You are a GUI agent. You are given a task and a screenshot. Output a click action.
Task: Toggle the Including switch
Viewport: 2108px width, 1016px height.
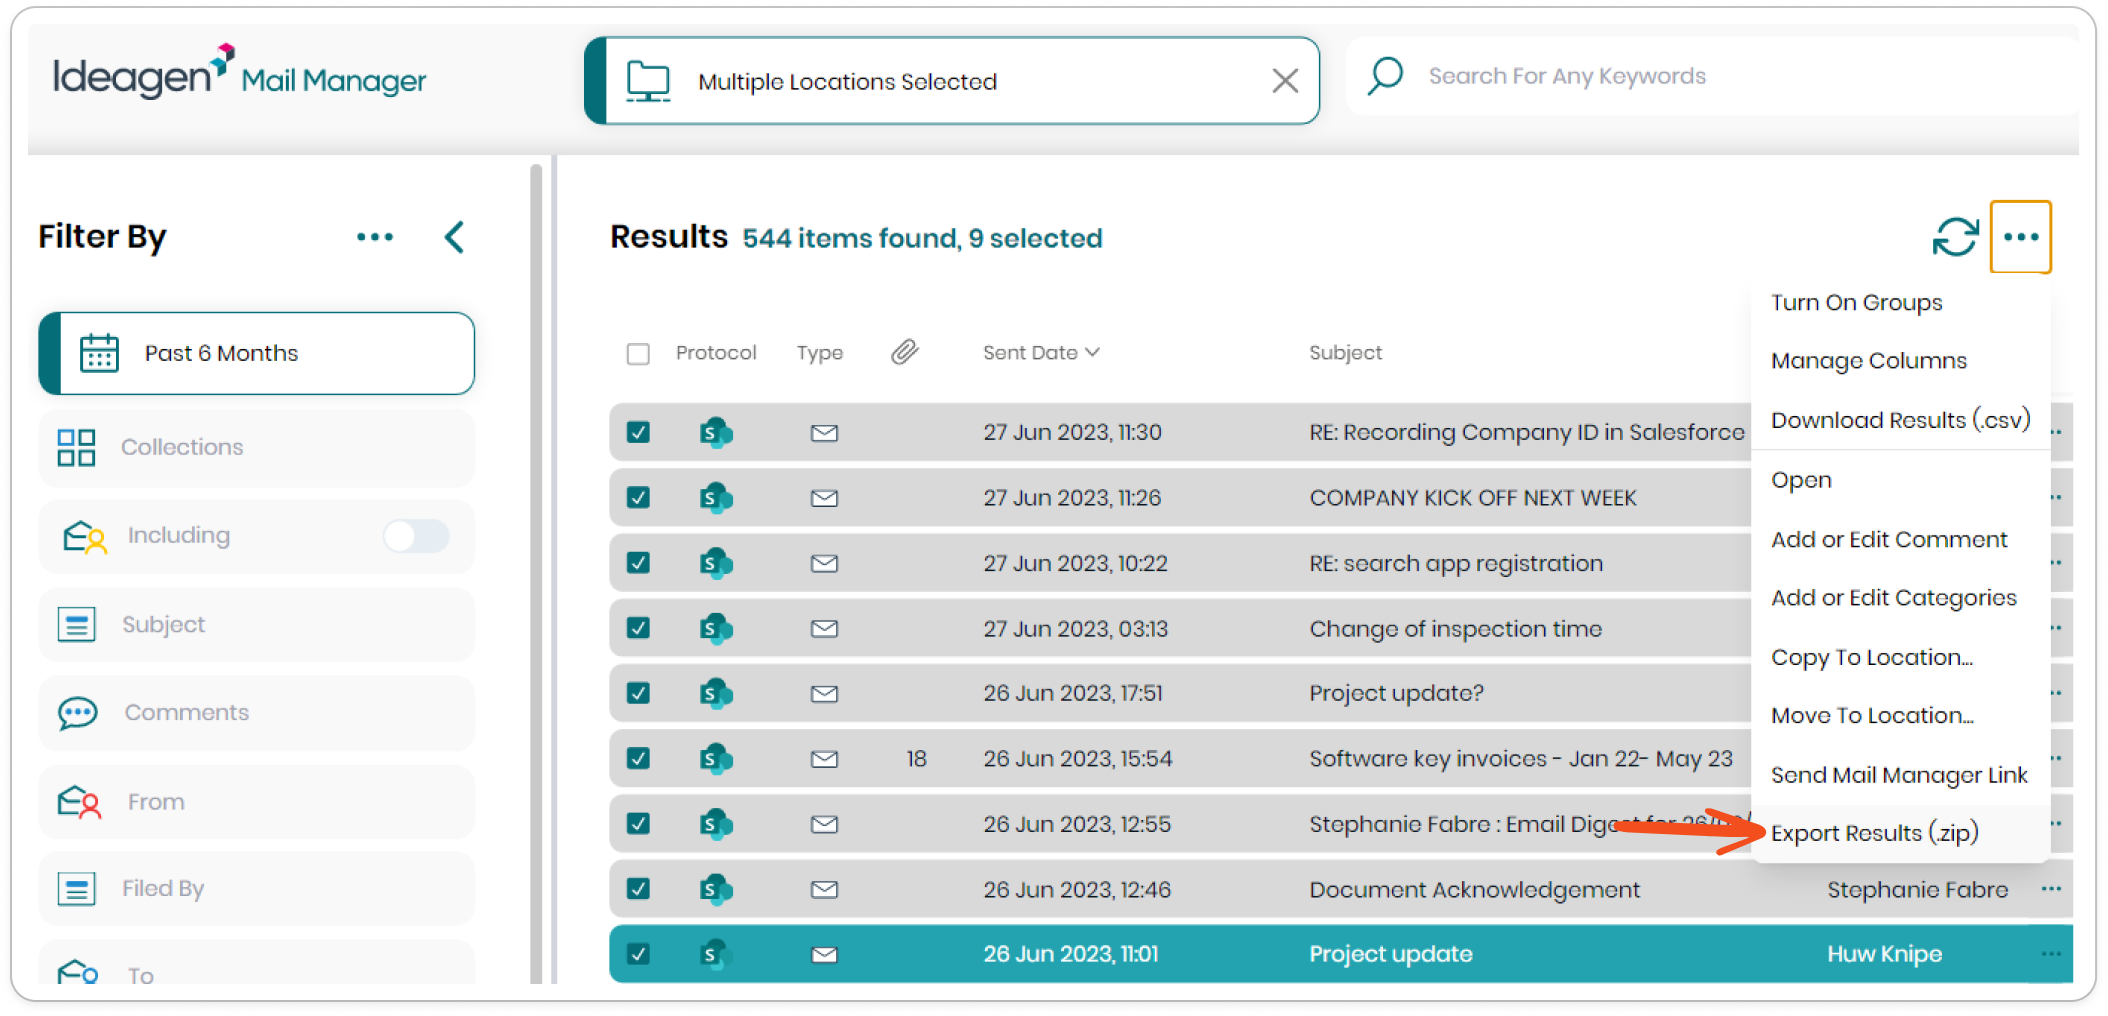pos(416,536)
